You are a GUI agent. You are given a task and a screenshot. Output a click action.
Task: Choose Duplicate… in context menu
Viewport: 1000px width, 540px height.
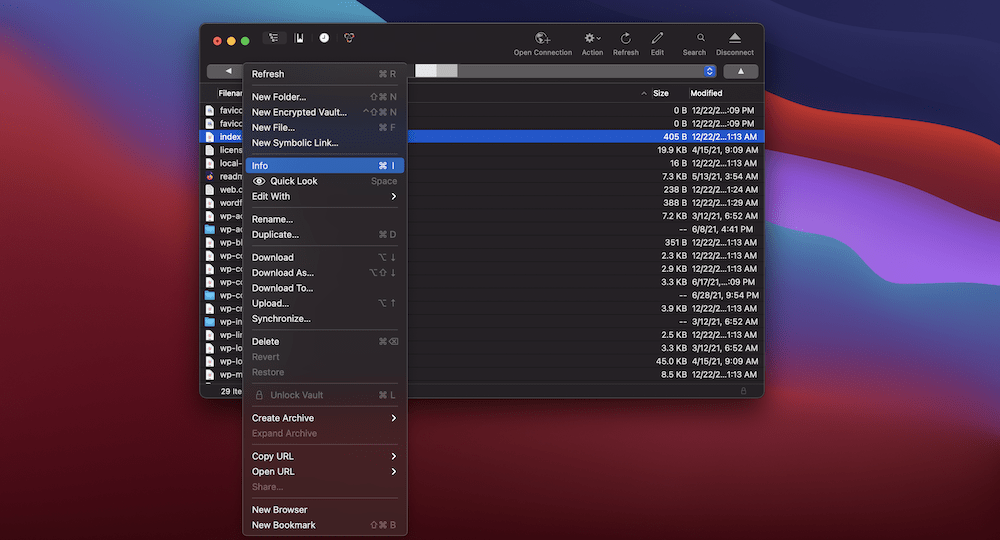(325, 235)
